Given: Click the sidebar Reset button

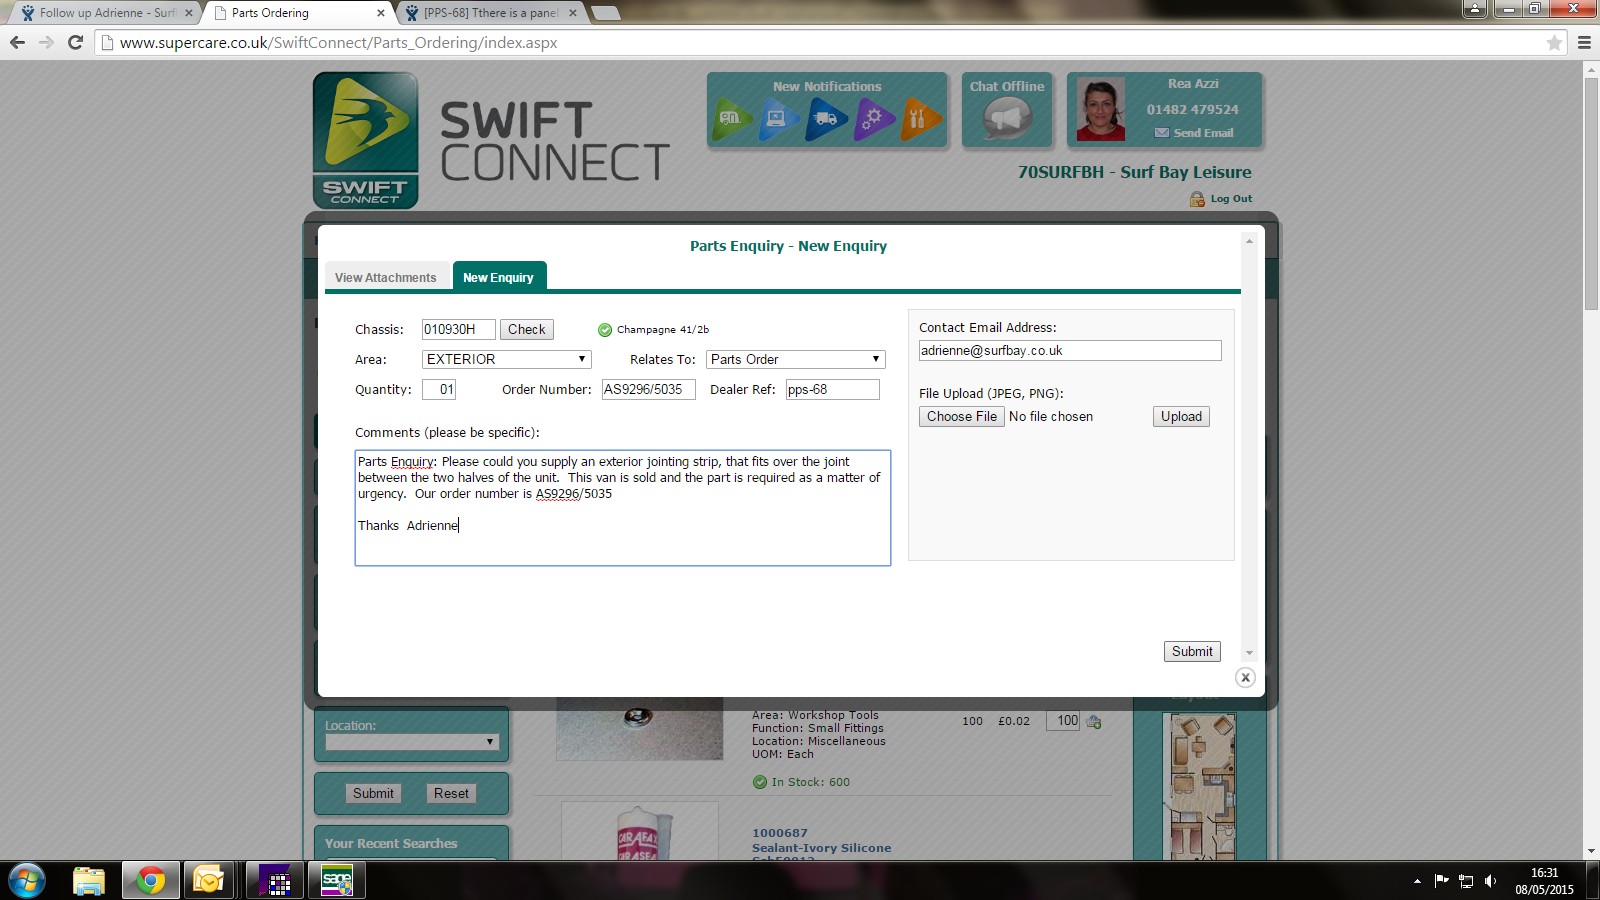Looking at the screenshot, I should click(x=451, y=793).
